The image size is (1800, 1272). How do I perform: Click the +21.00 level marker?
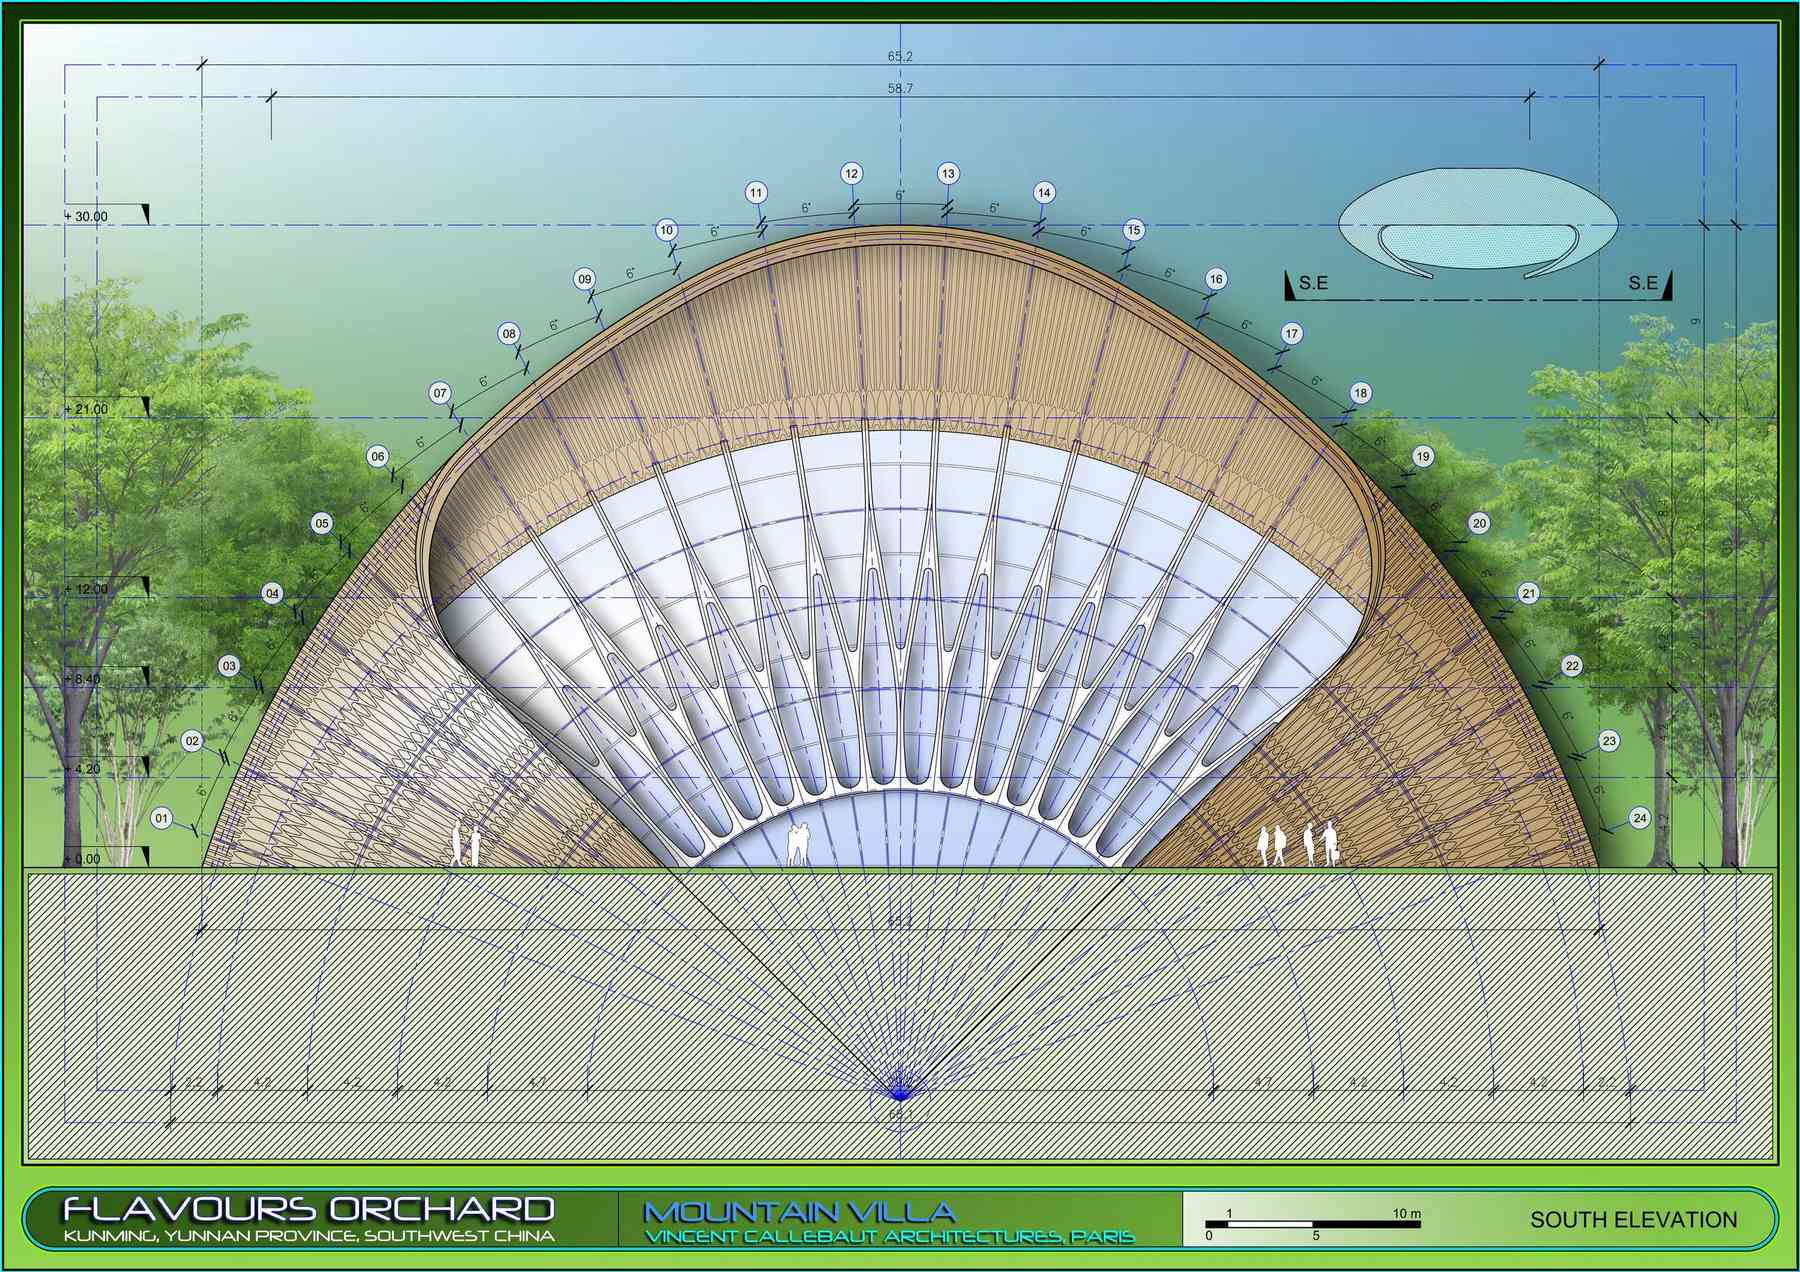88,409
